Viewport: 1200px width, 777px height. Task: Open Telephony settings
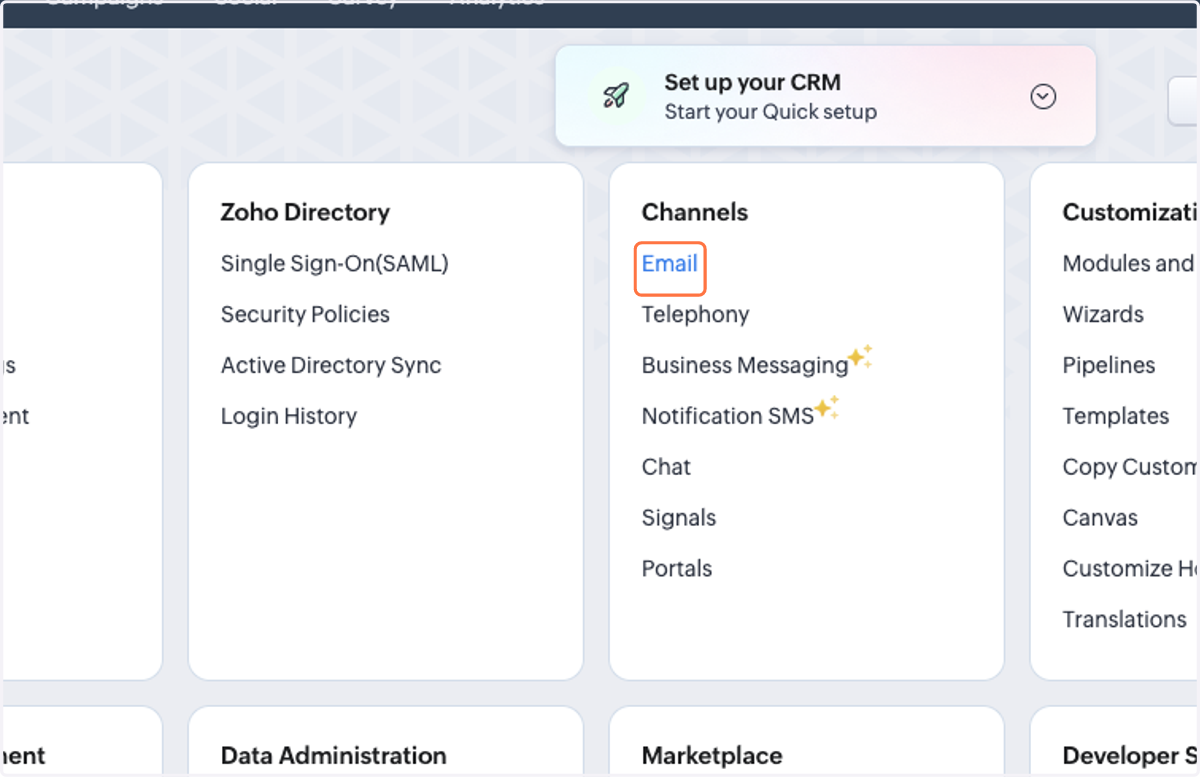695,314
